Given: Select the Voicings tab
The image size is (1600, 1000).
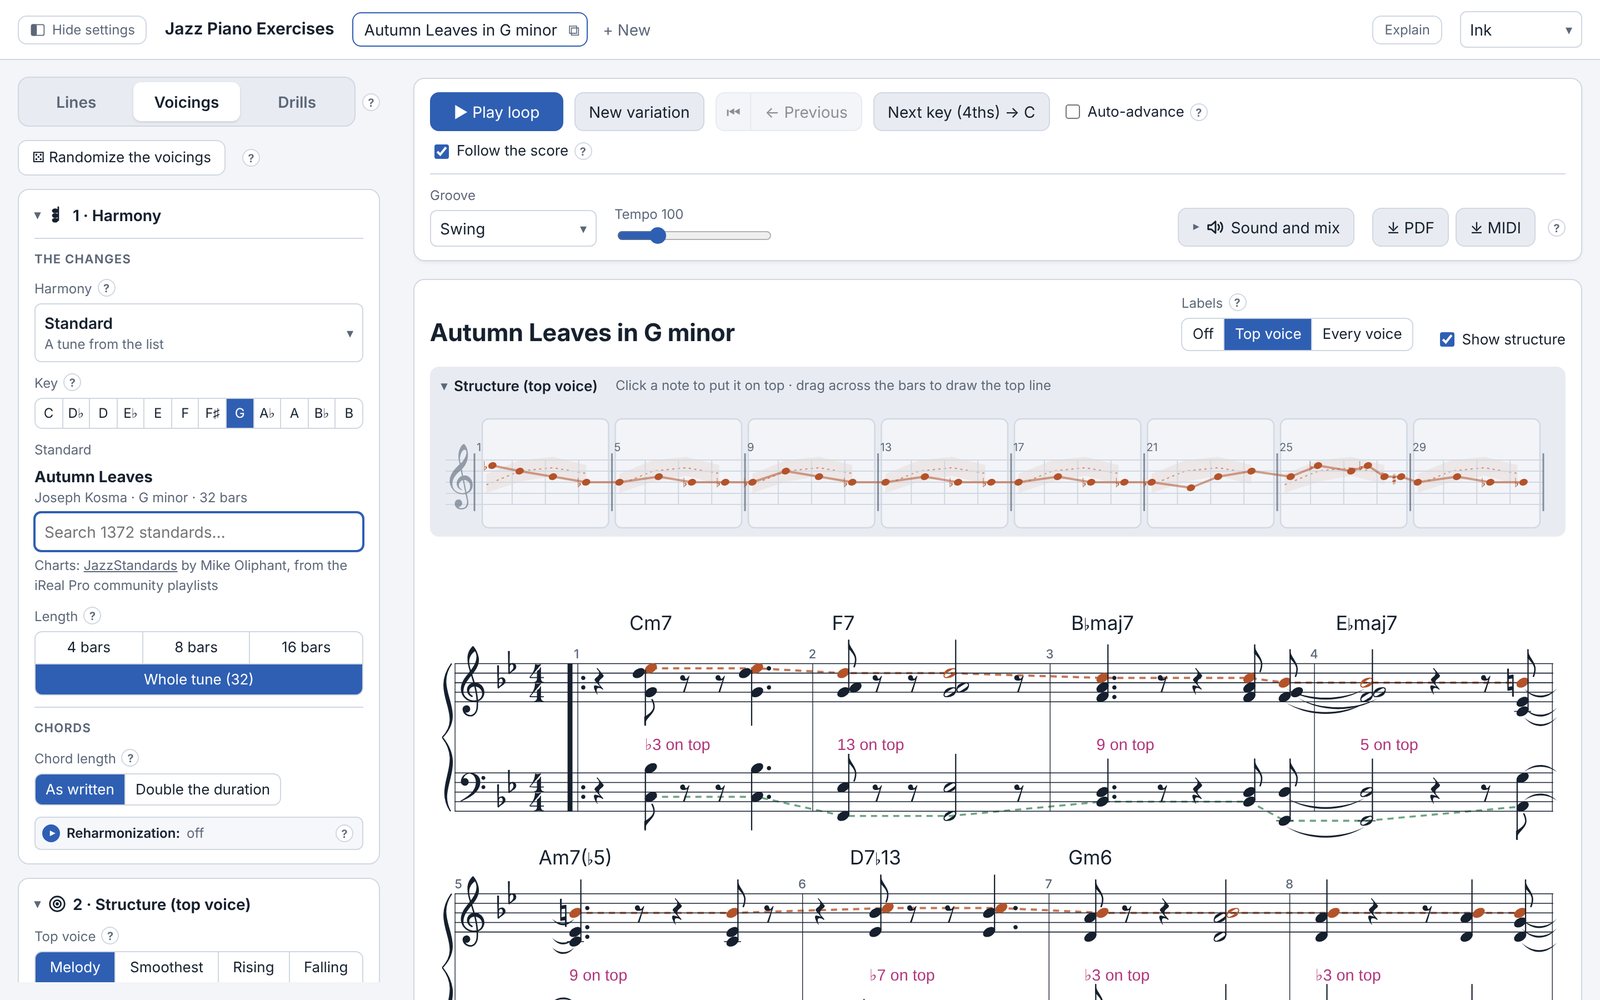Looking at the screenshot, I should click(186, 102).
